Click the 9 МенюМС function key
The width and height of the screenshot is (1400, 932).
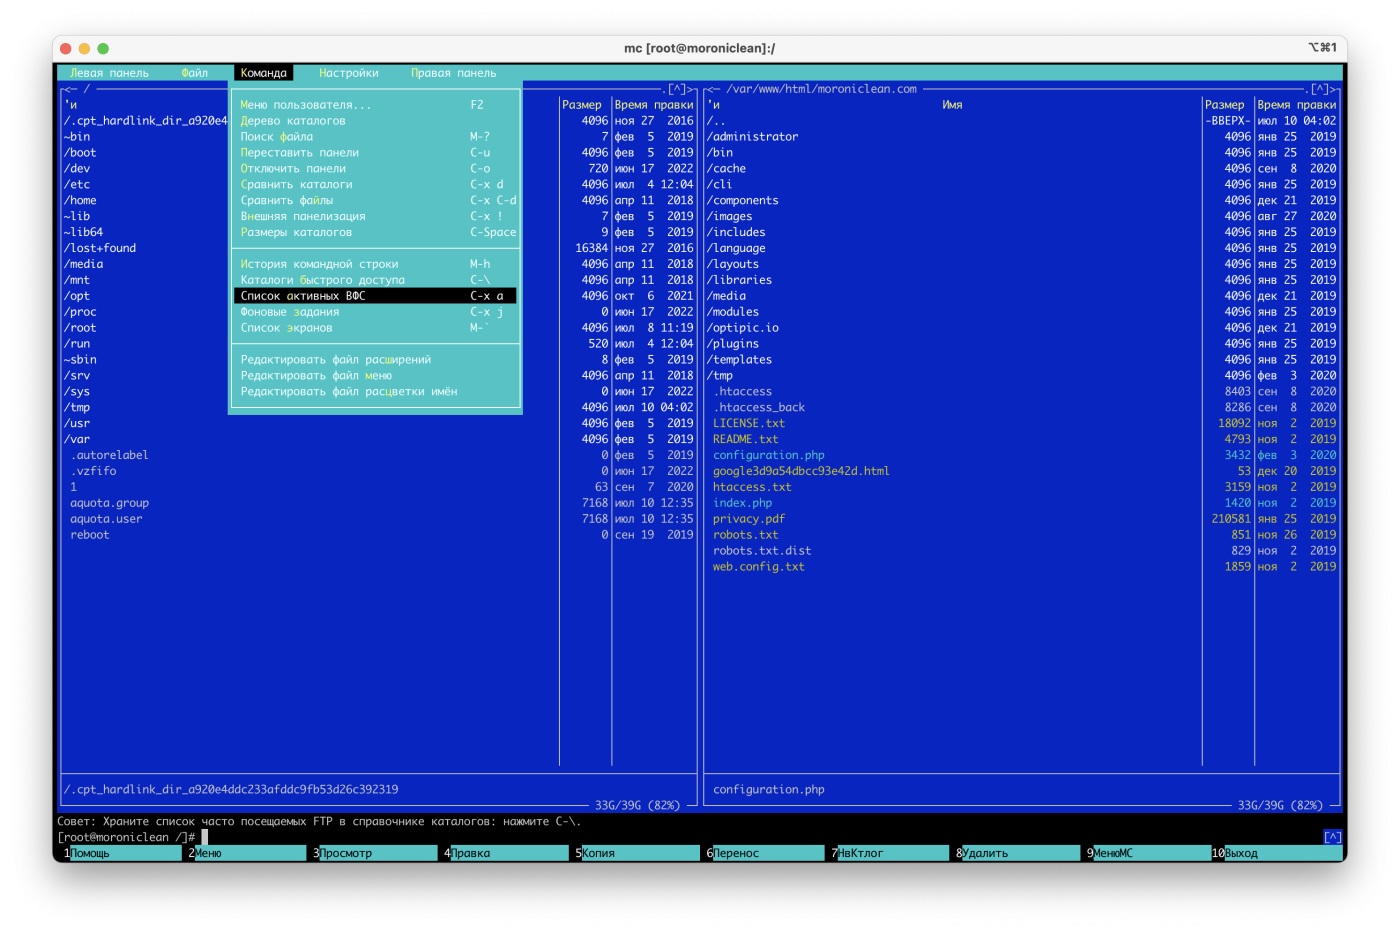pyautogui.click(x=1147, y=853)
